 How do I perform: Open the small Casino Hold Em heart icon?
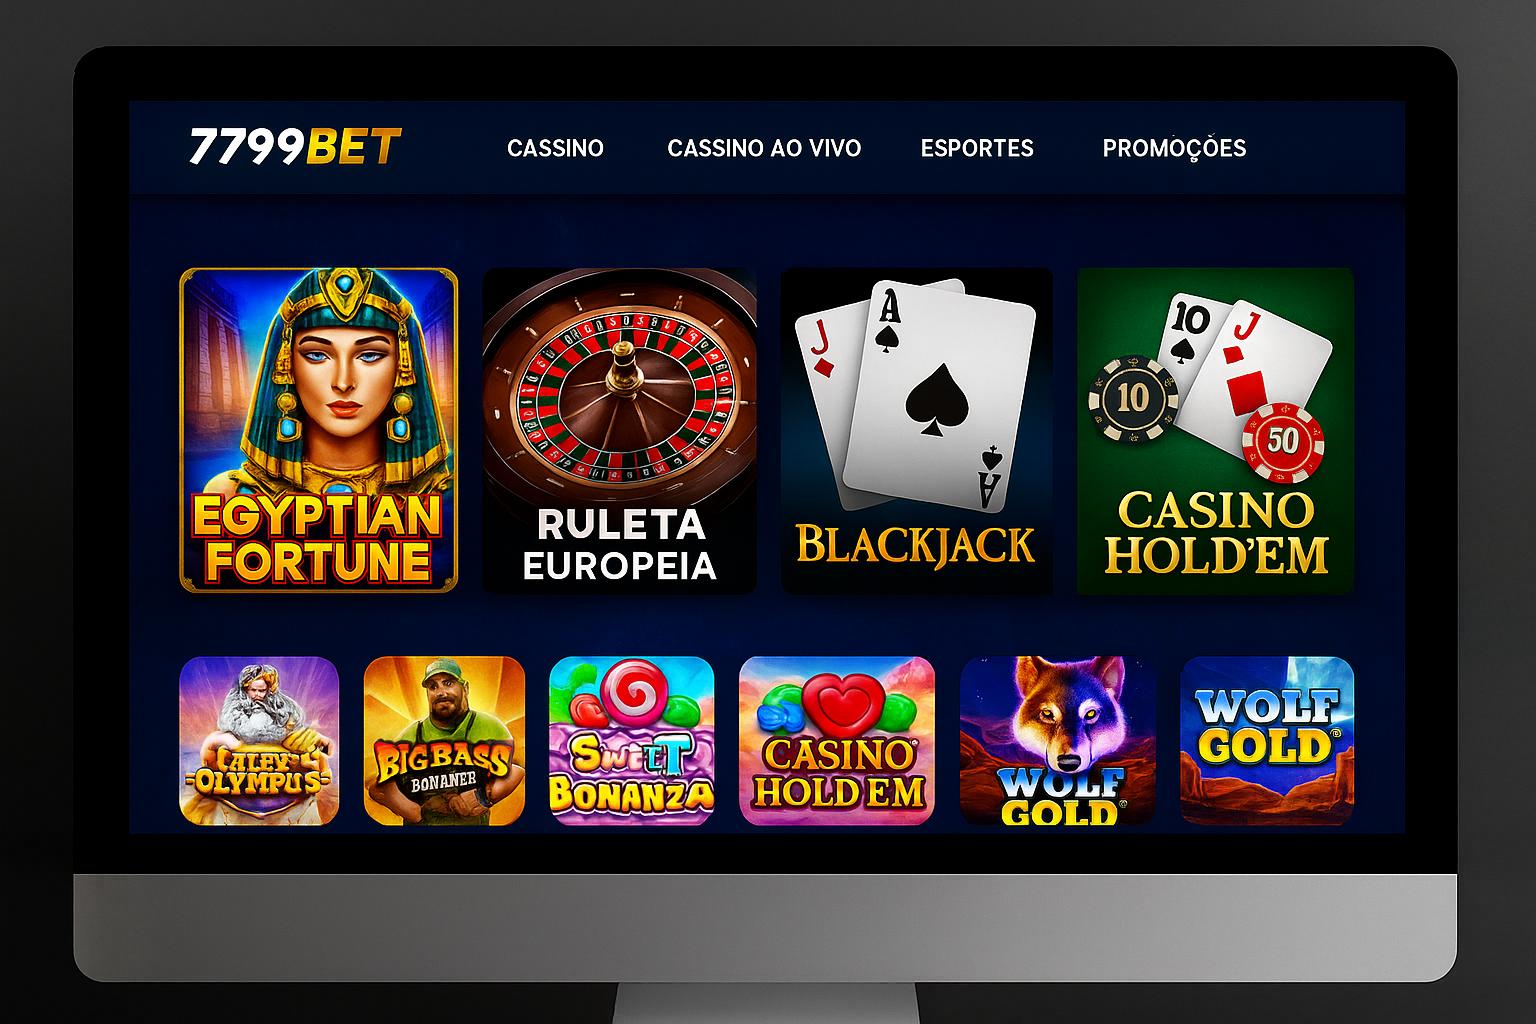coord(837,741)
